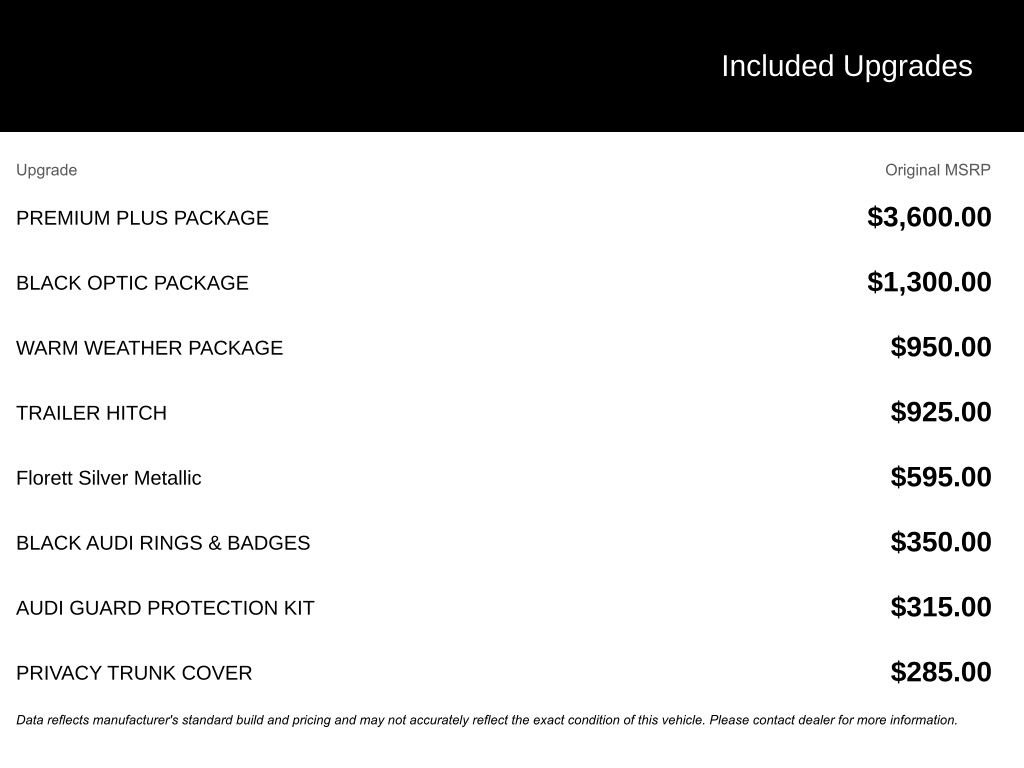Click the $1,300.00 price
Screen dimensions: 1024x768
tap(929, 282)
